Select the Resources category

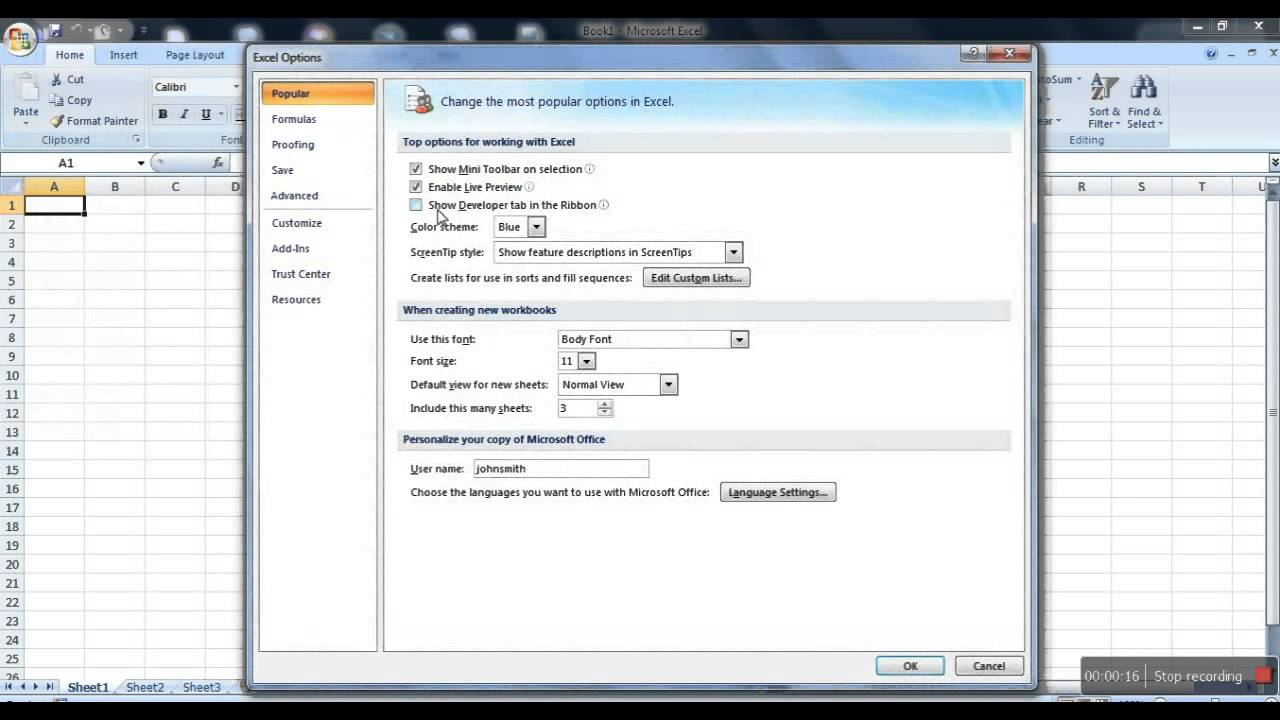pos(318,299)
